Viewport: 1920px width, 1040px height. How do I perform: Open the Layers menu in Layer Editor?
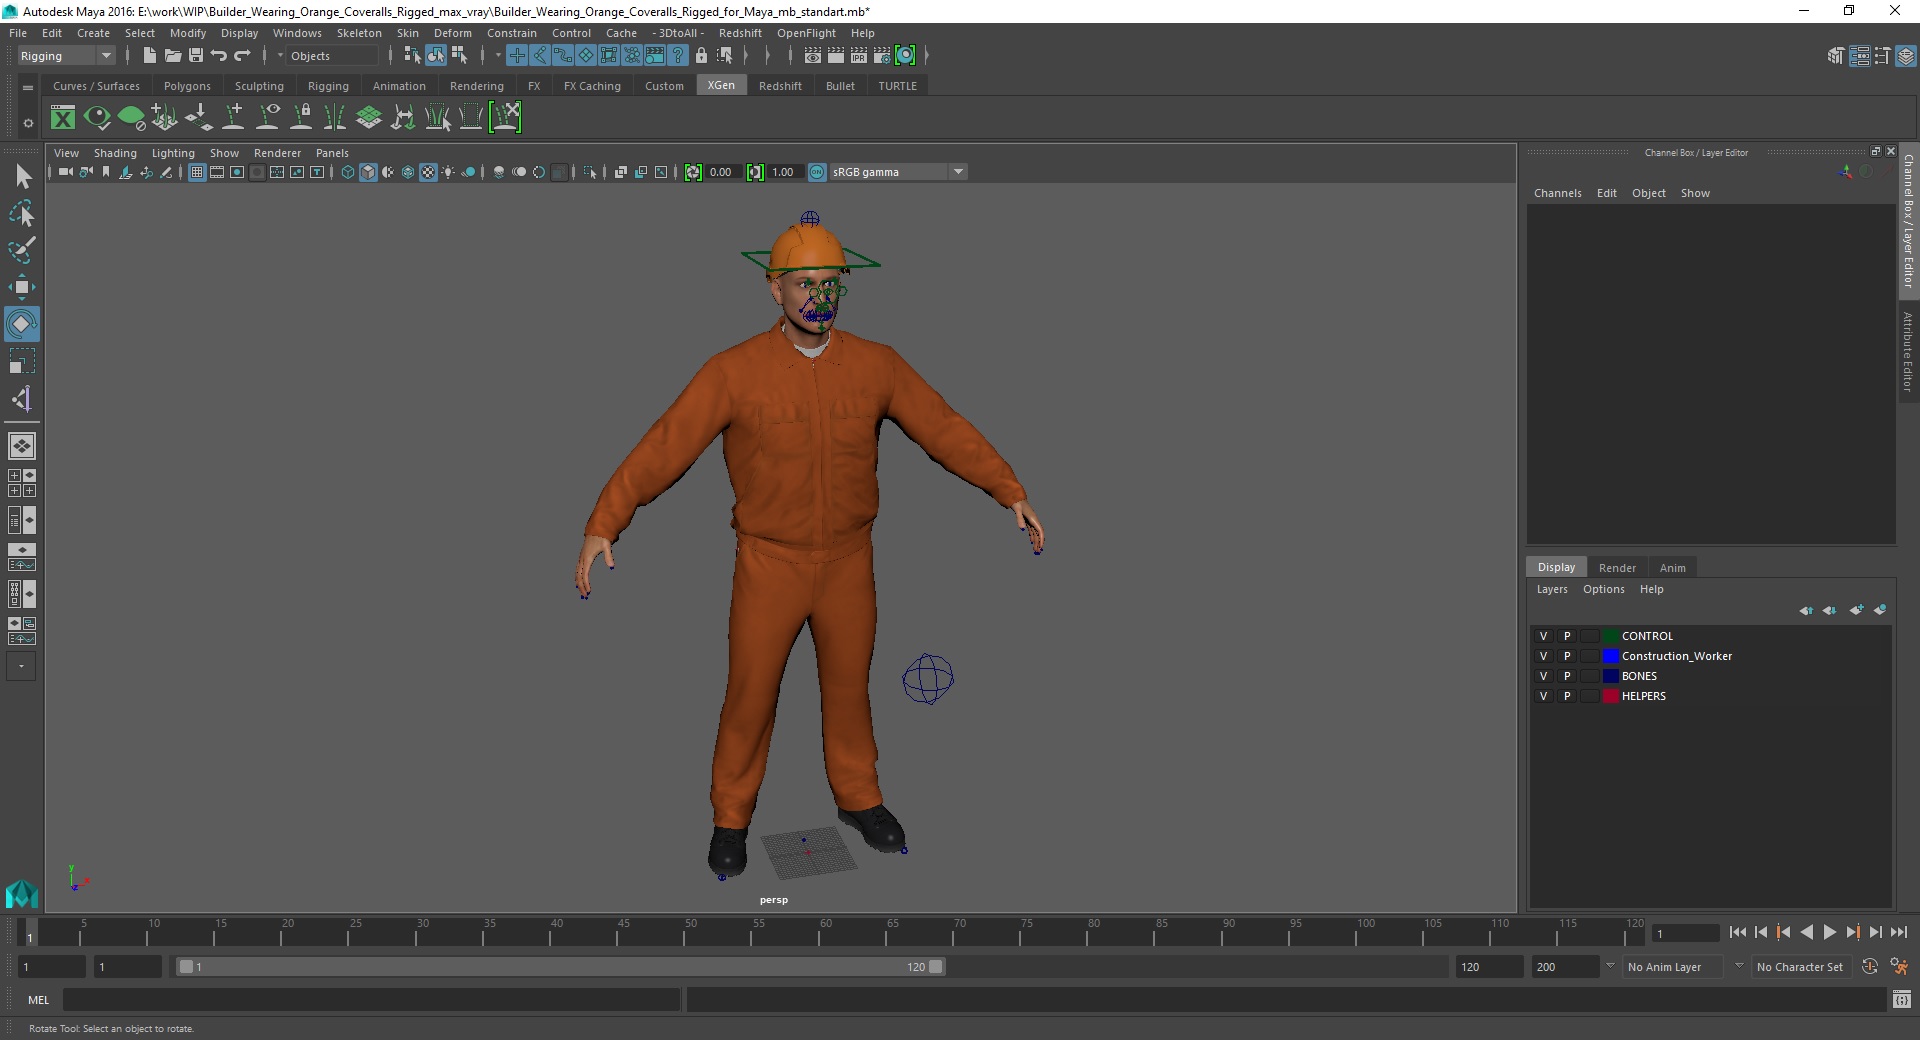click(x=1552, y=589)
